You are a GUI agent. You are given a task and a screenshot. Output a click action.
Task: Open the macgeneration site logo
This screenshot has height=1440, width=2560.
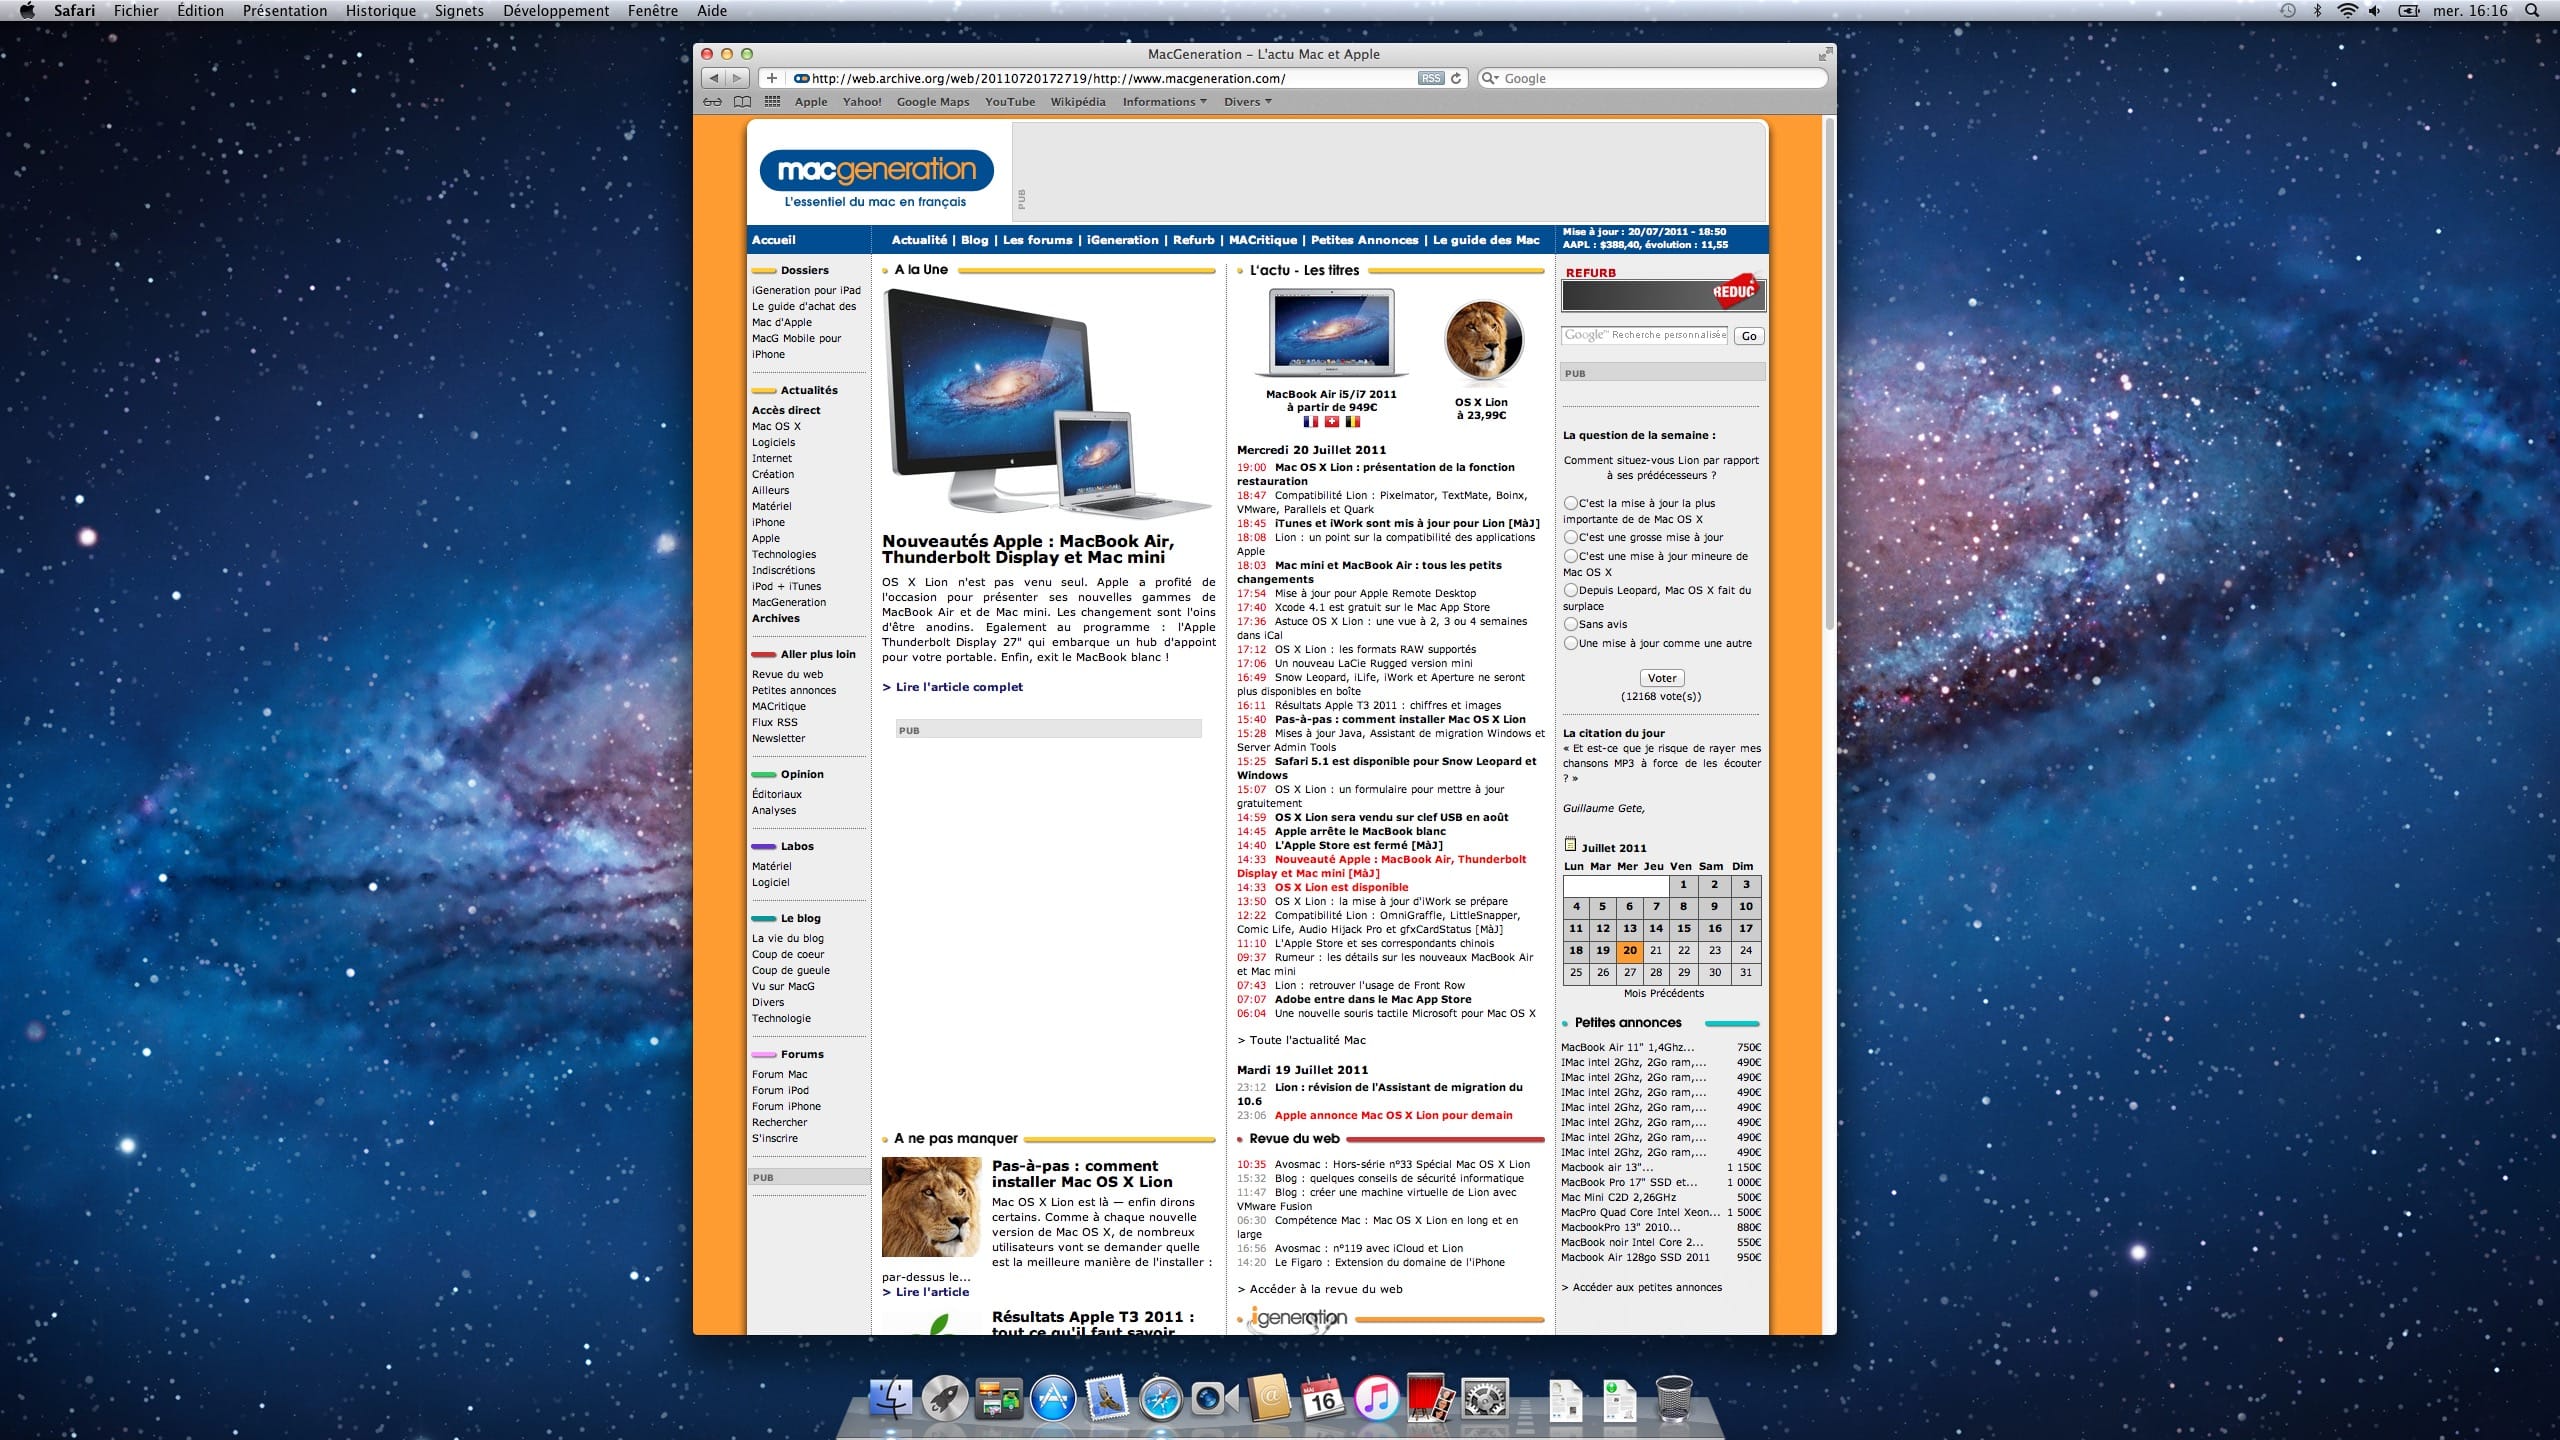click(x=876, y=171)
